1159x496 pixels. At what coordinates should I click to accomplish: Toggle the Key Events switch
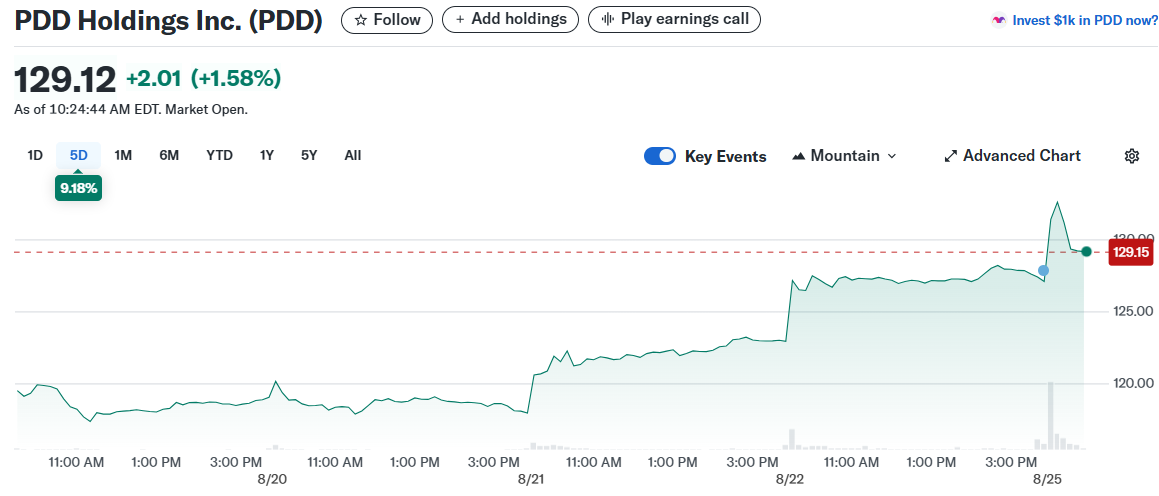[x=659, y=156]
